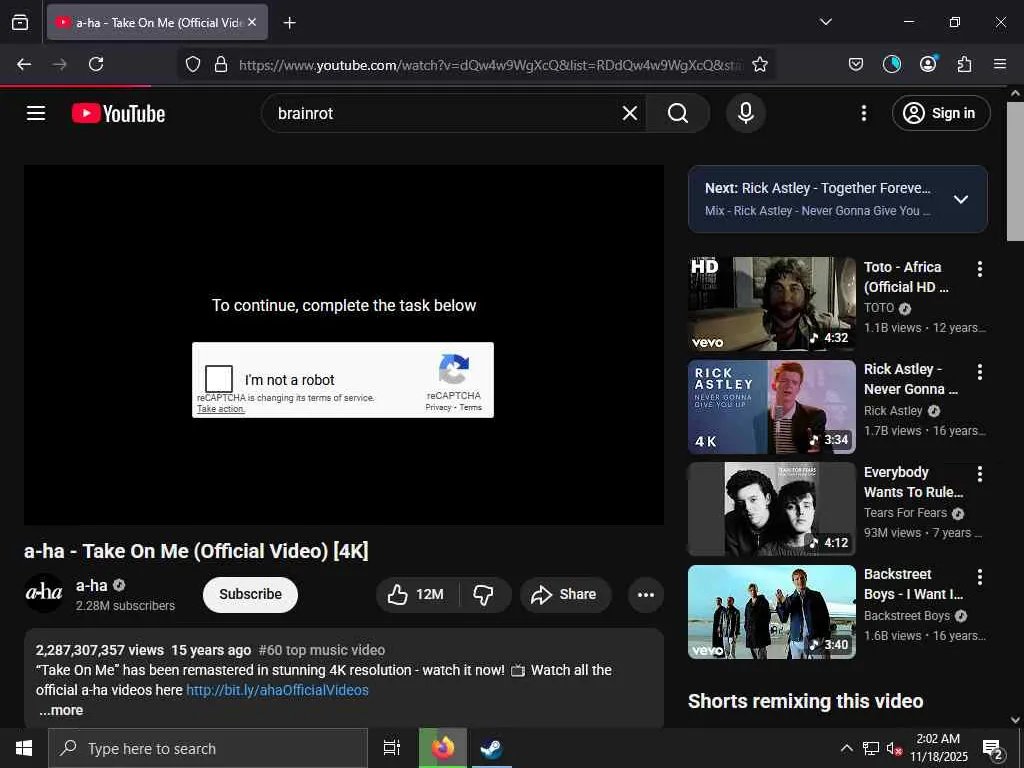Click Windows taskbar search box
Viewport: 1024px width, 768px height.
pyautogui.click(x=208, y=748)
